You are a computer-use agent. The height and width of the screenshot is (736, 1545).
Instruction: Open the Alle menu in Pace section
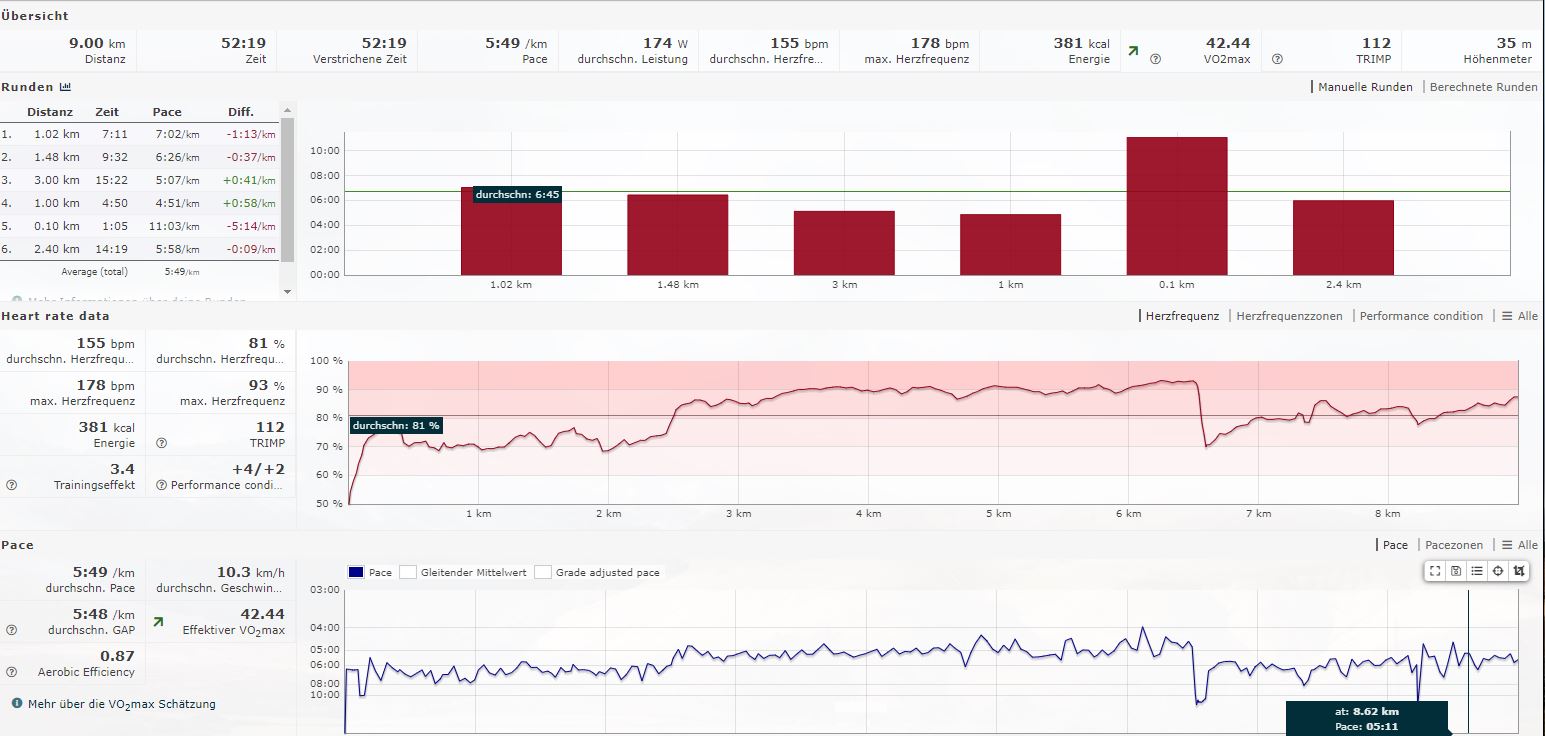1519,545
